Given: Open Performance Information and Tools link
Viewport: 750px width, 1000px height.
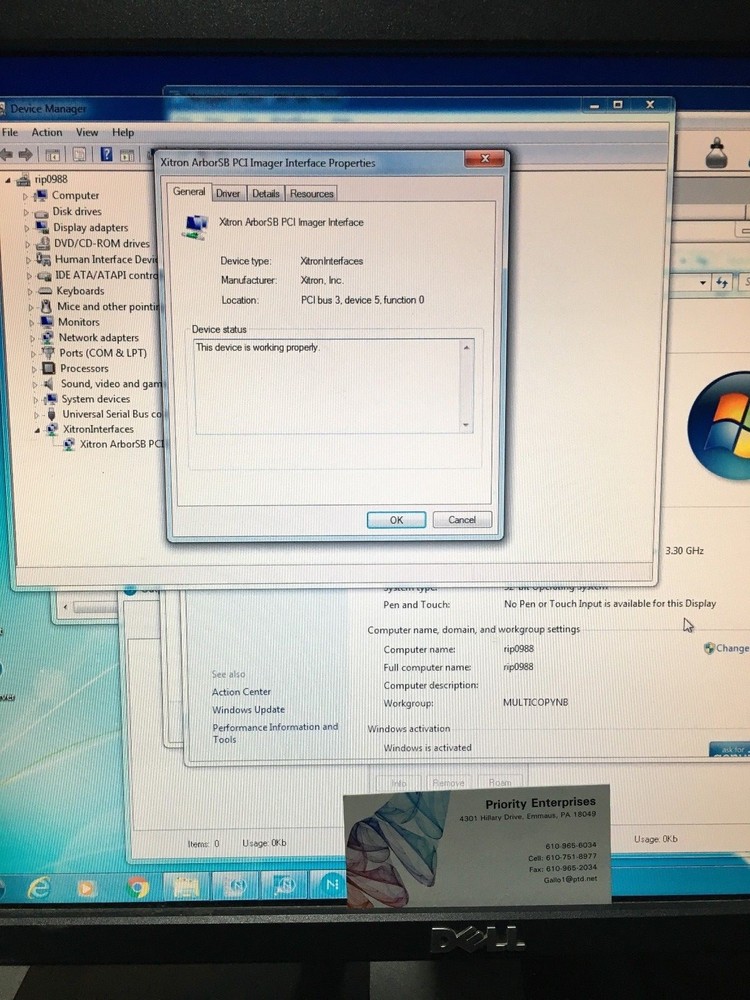Looking at the screenshot, I should [x=275, y=733].
